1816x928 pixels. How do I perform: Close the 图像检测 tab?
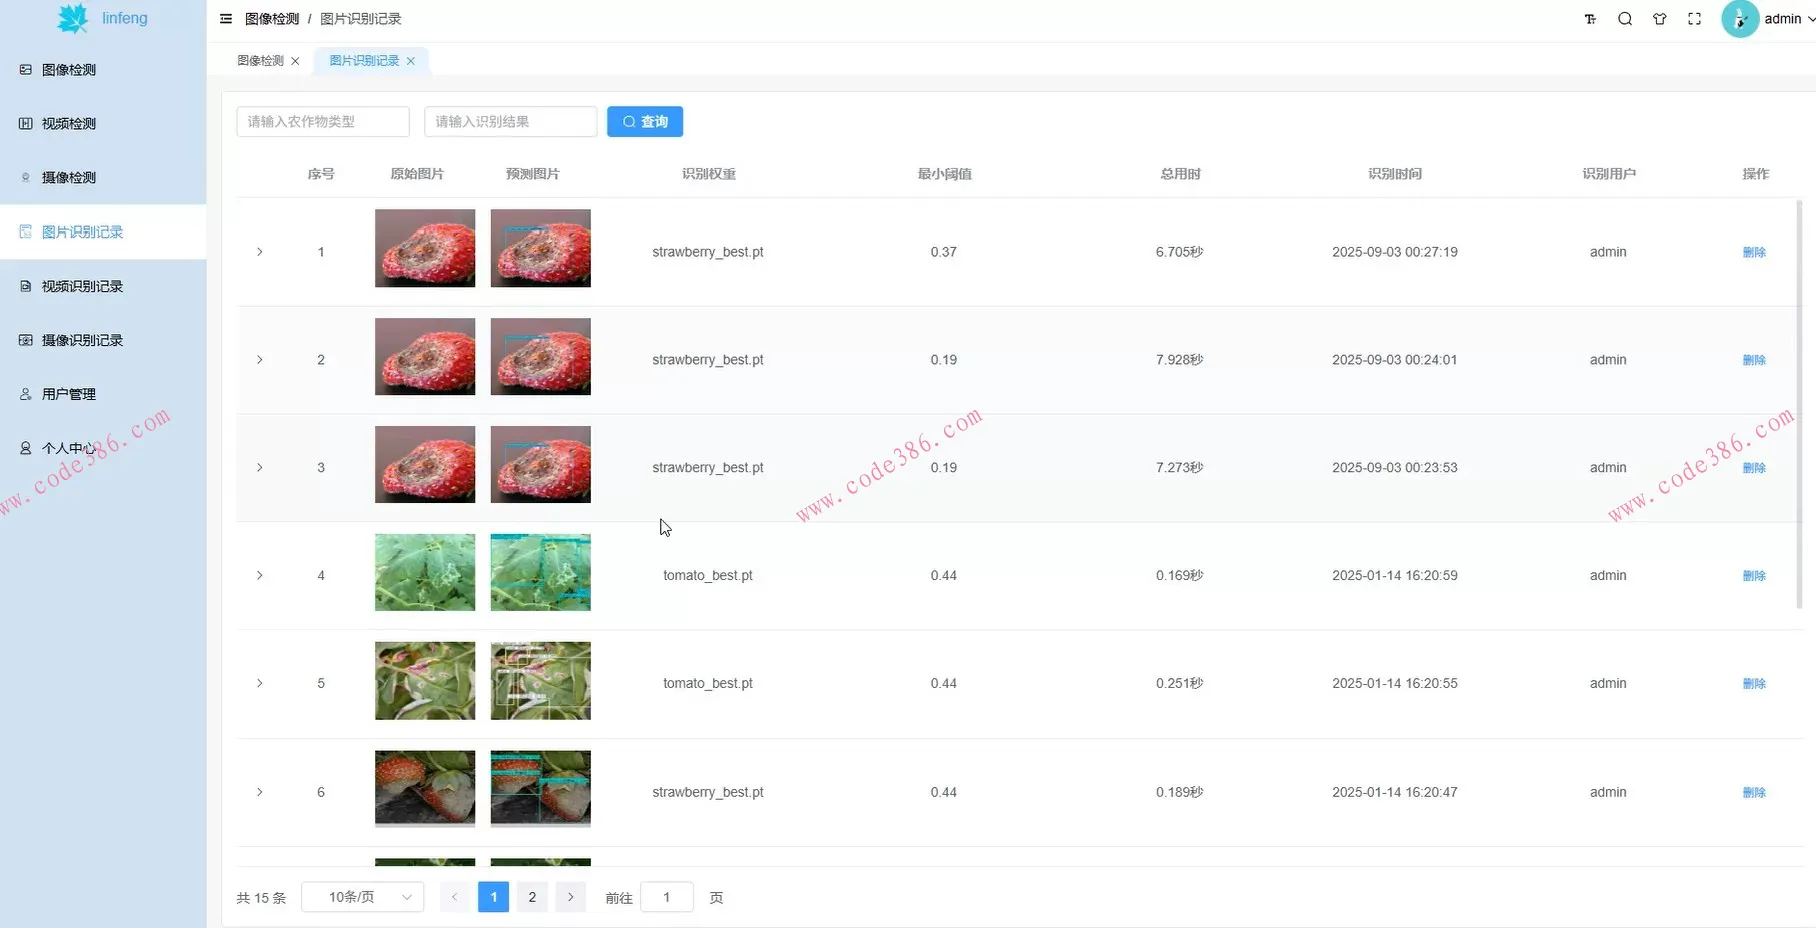tap(295, 61)
